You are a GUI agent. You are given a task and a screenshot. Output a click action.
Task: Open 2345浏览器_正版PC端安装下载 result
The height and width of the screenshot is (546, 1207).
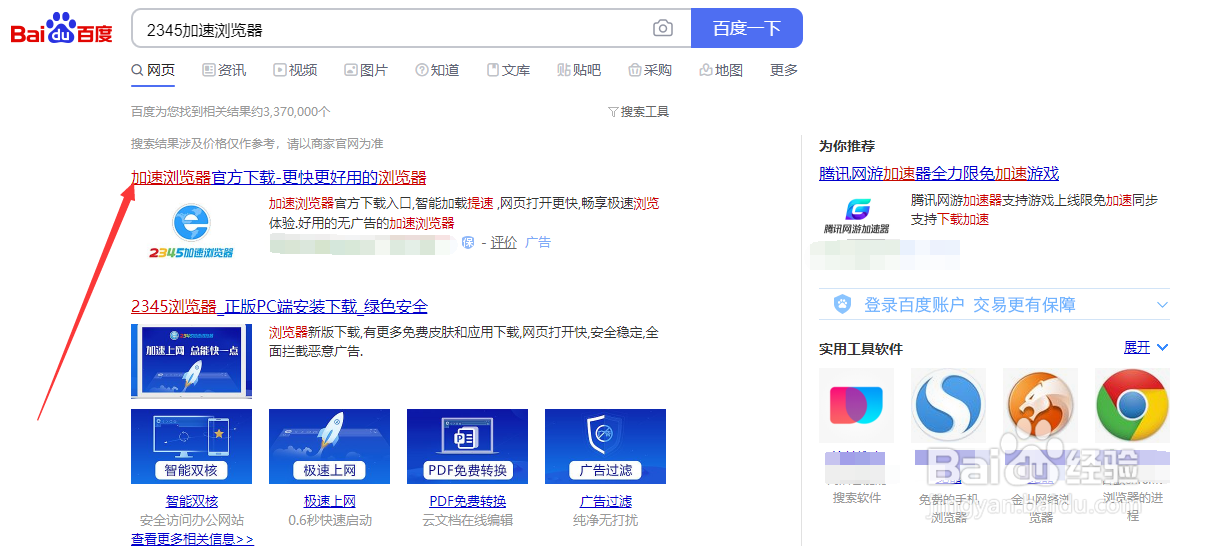(279, 306)
